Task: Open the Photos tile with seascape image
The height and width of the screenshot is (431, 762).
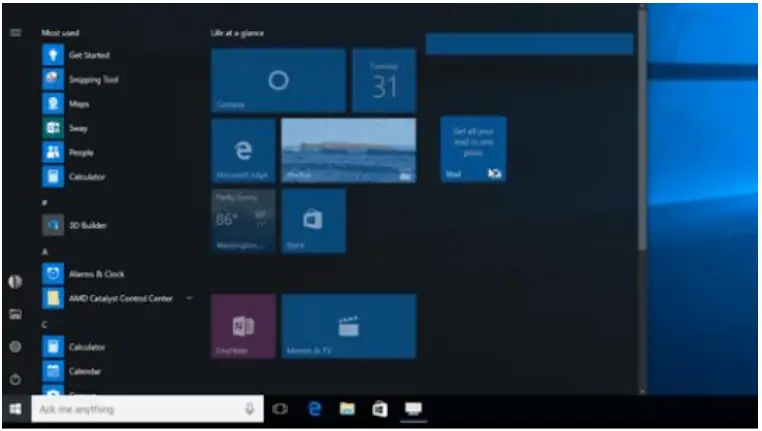Action: (348, 151)
